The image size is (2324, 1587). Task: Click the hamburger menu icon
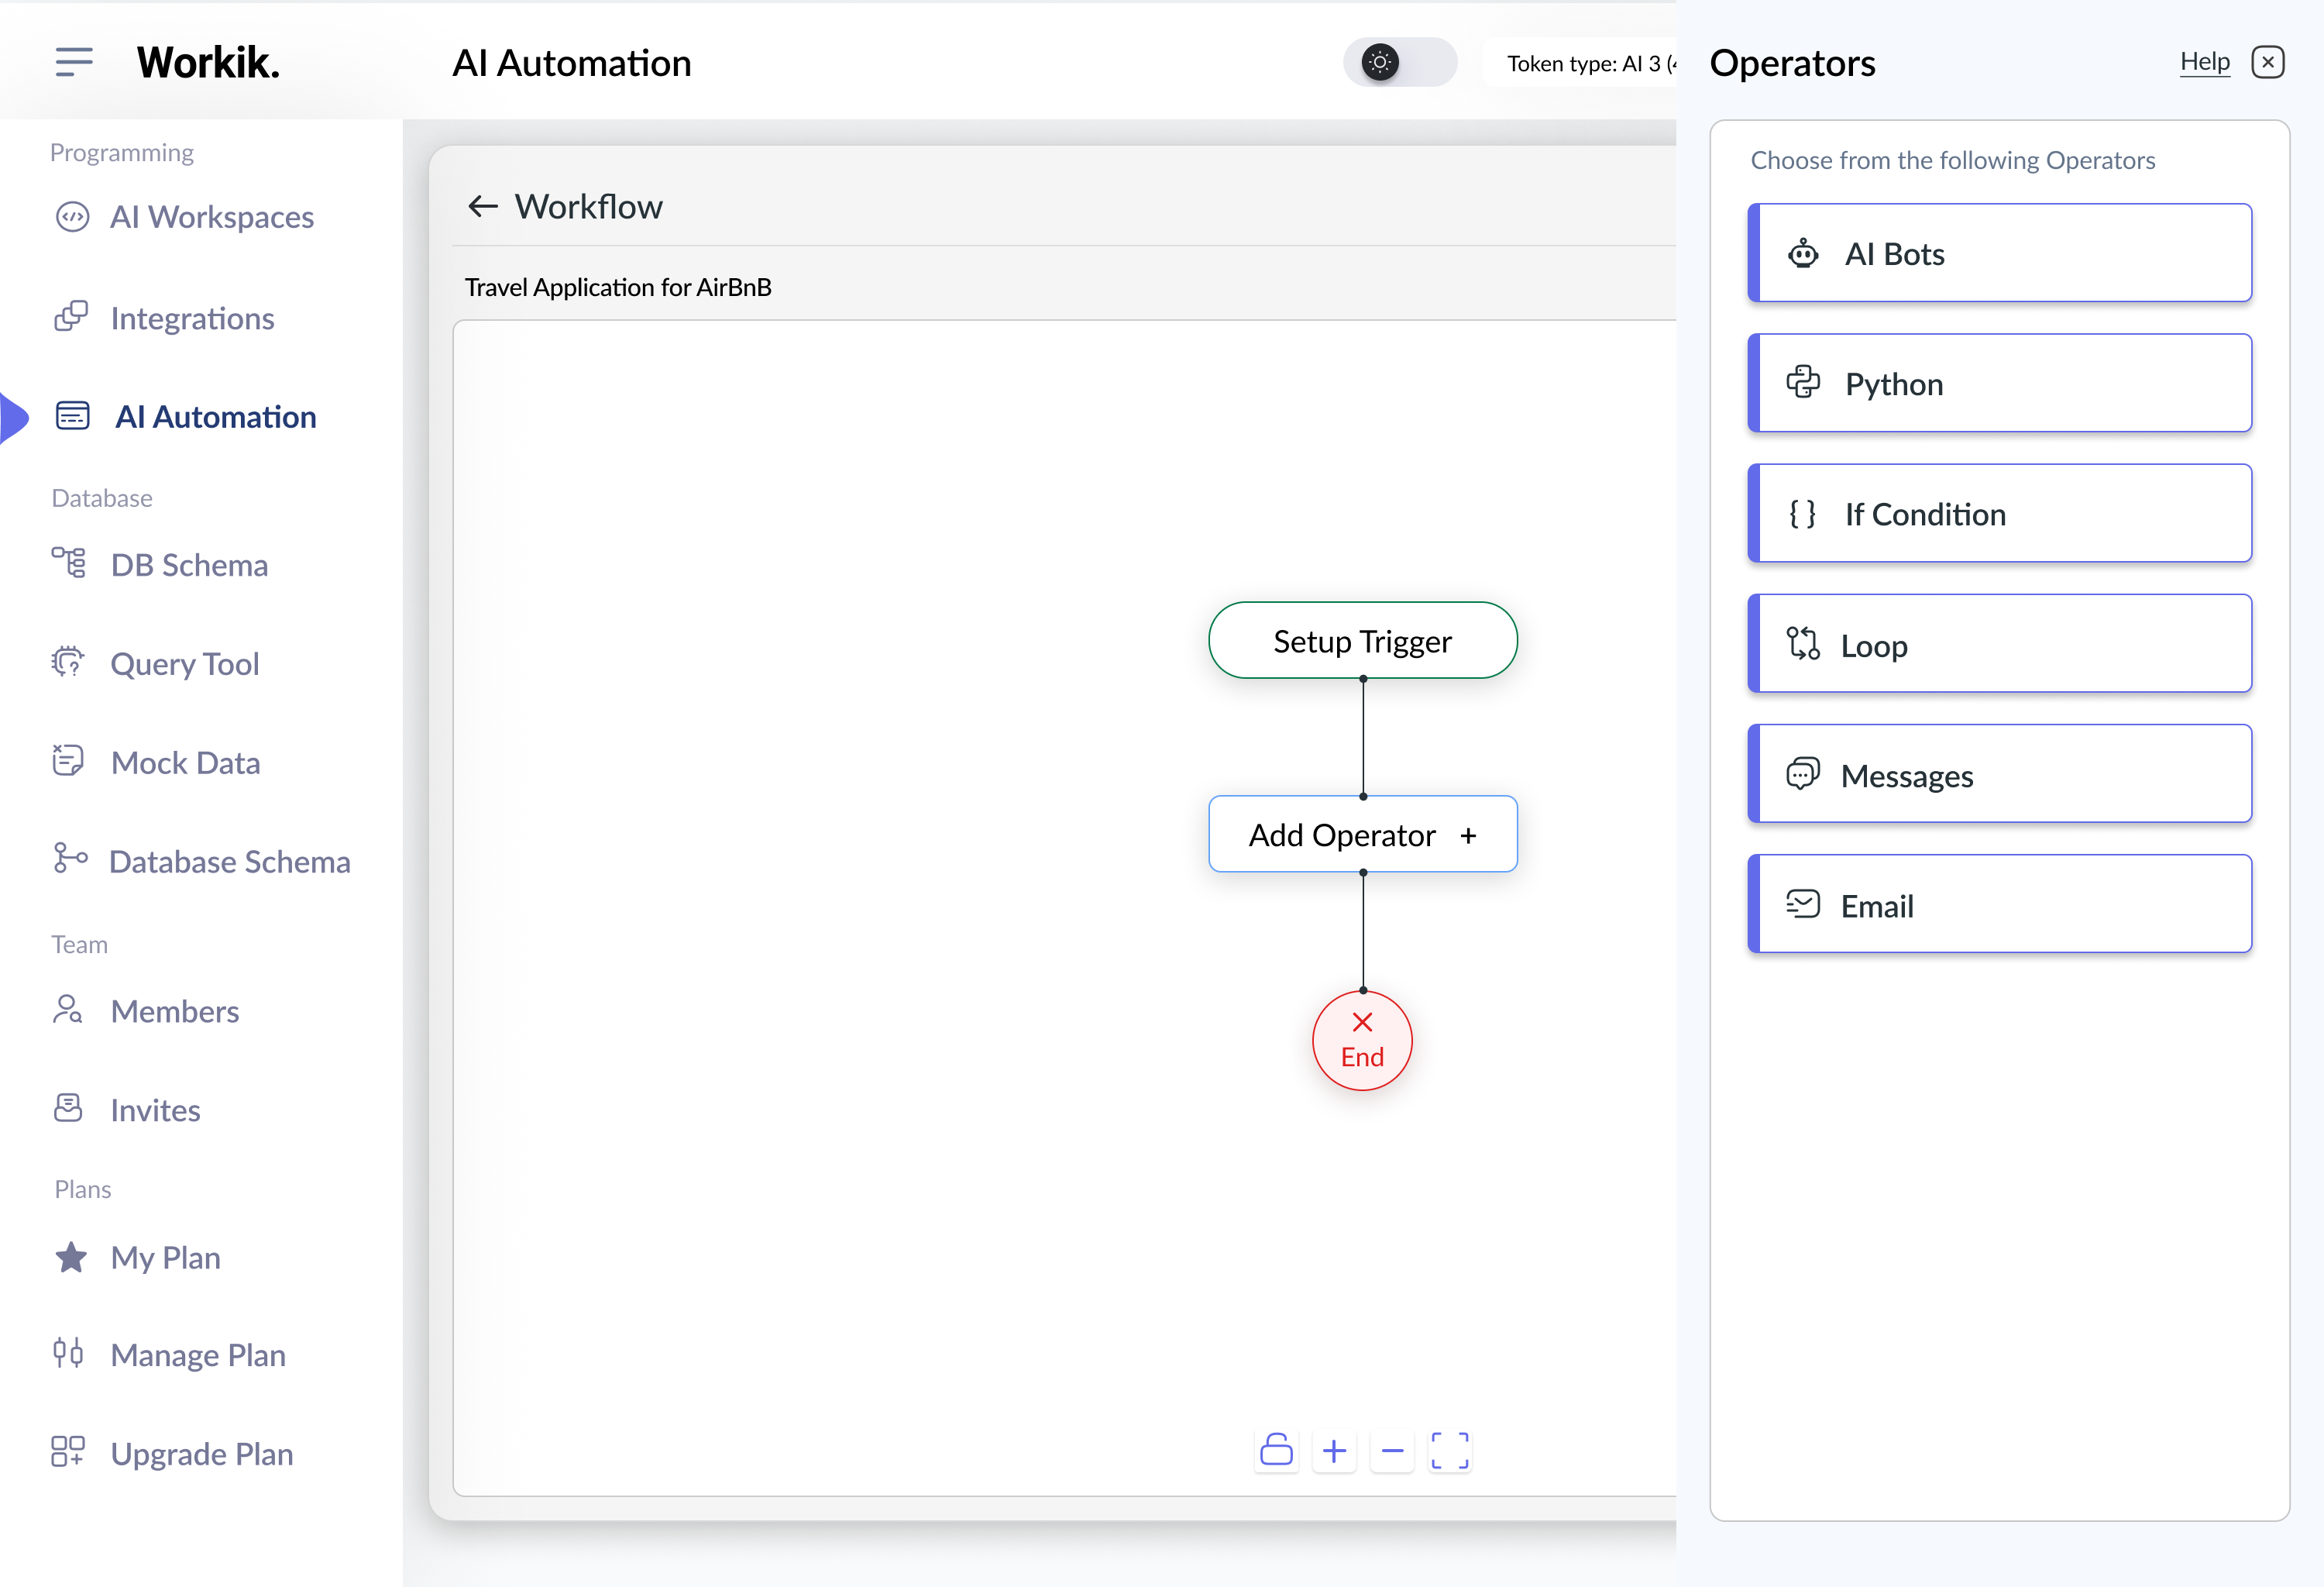click(74, 62)
